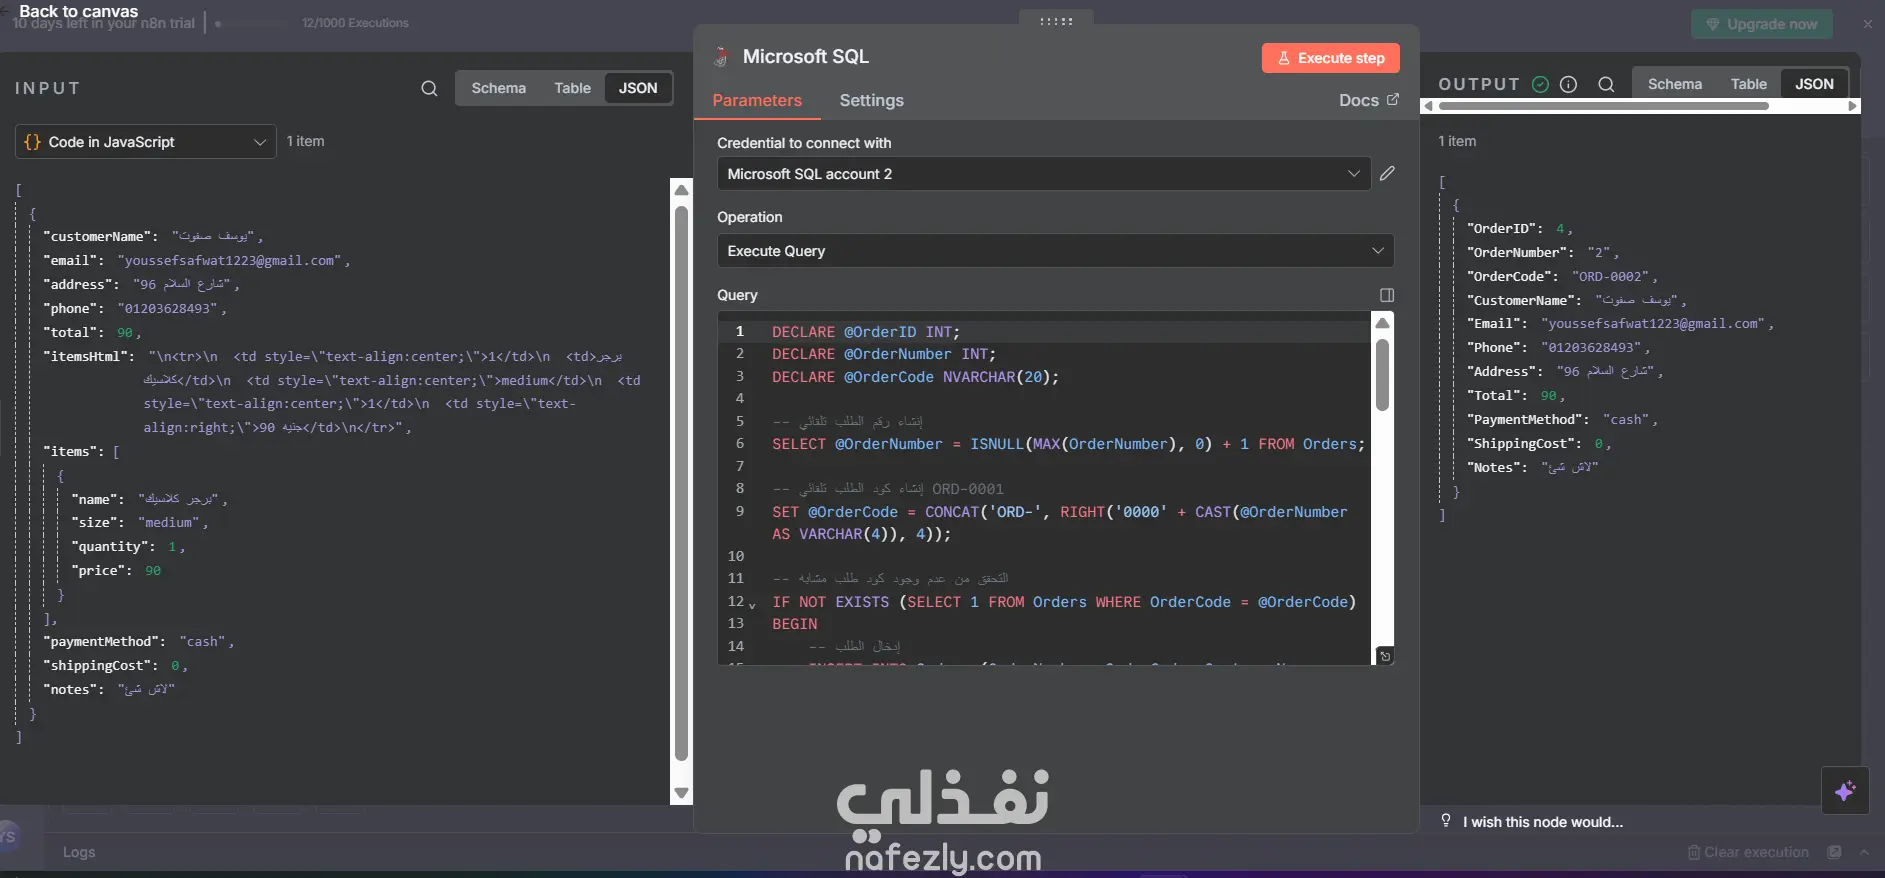Click the trash icon beside Clear execution
The width and height of the screenshot is (1885, 878).
tap(1694, 852)
